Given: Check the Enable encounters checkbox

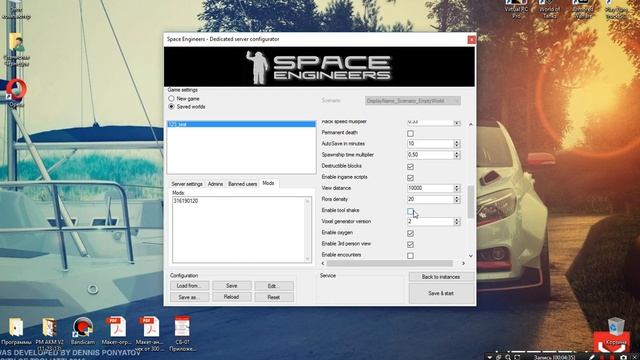Looking at the screenshot, I should 410,256.
